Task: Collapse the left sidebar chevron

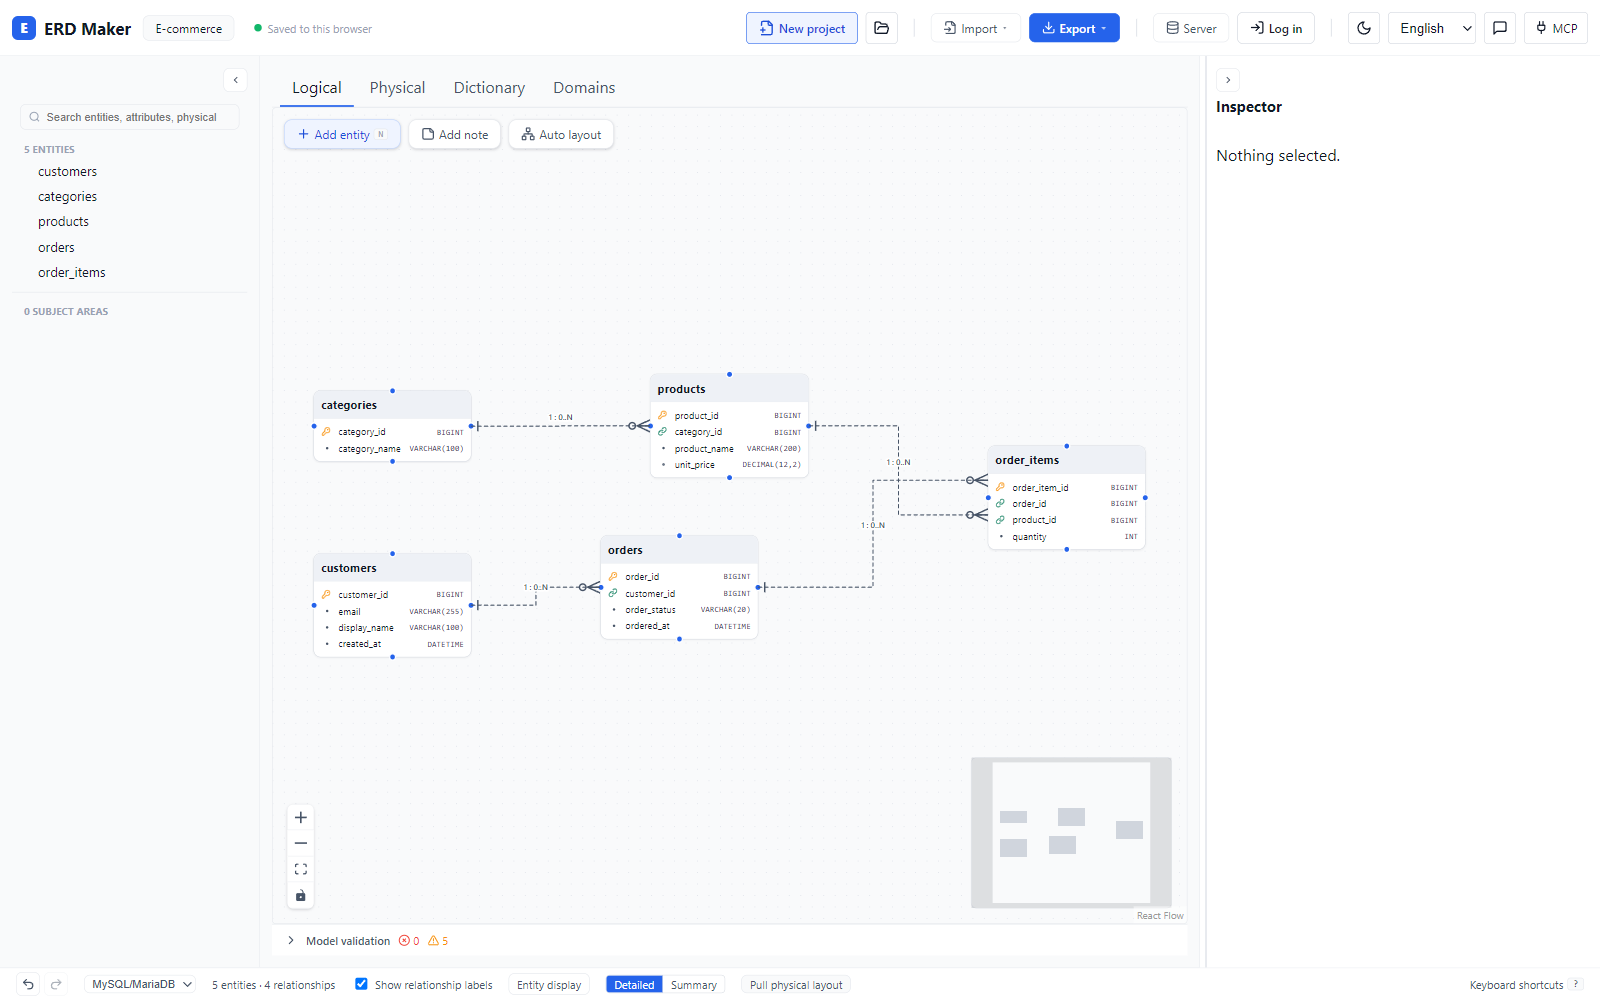Action: [x=235, y=80]
